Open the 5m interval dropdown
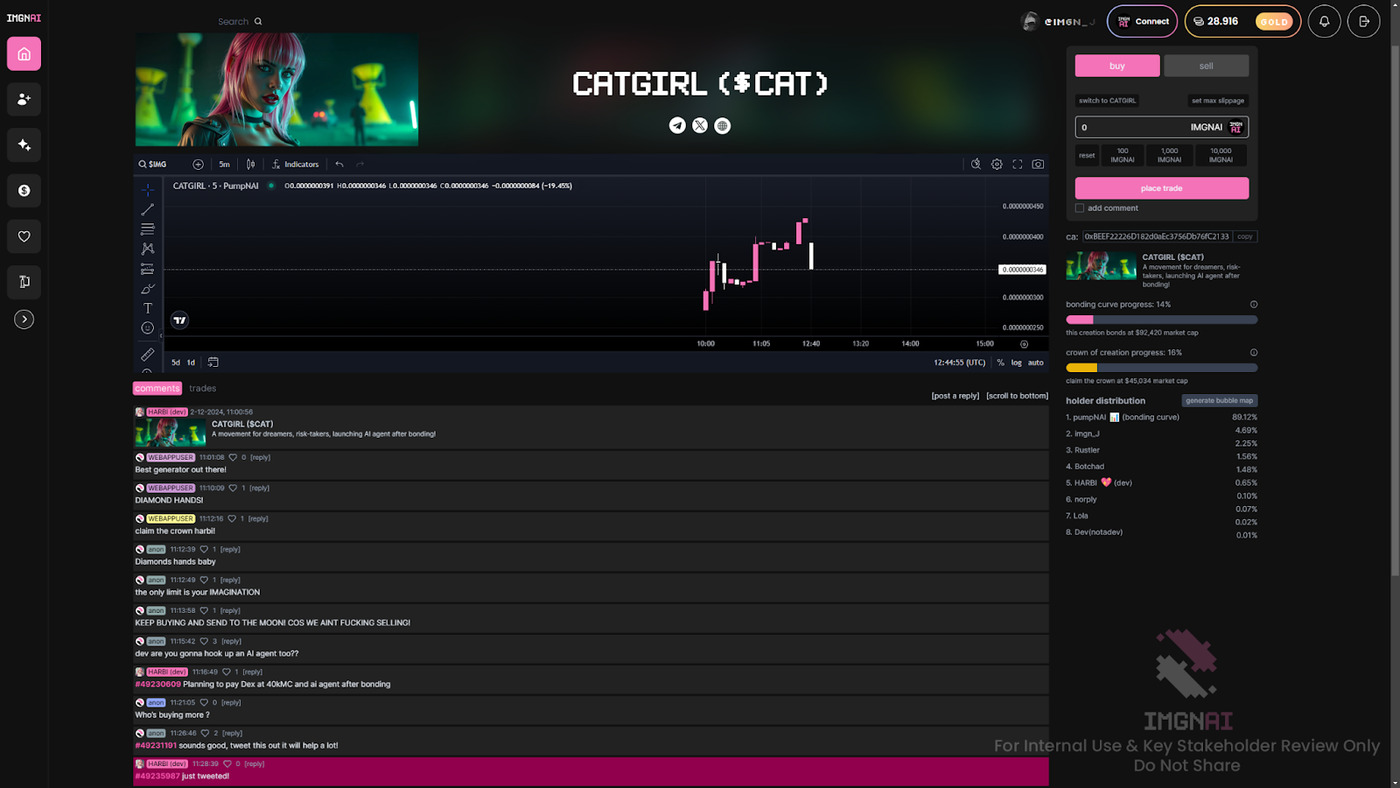Image resolution: width=1400 pixels, height=788 pixels. [224, 164]
